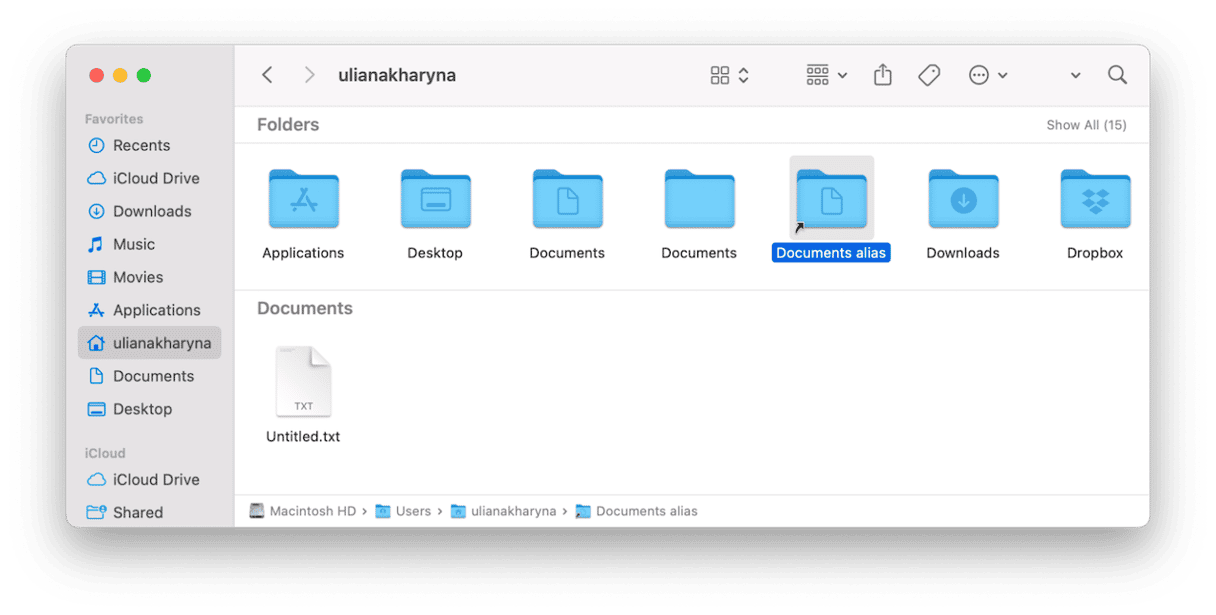
Task: Click the Dropbox folder label
Action: coord(1095,253)
